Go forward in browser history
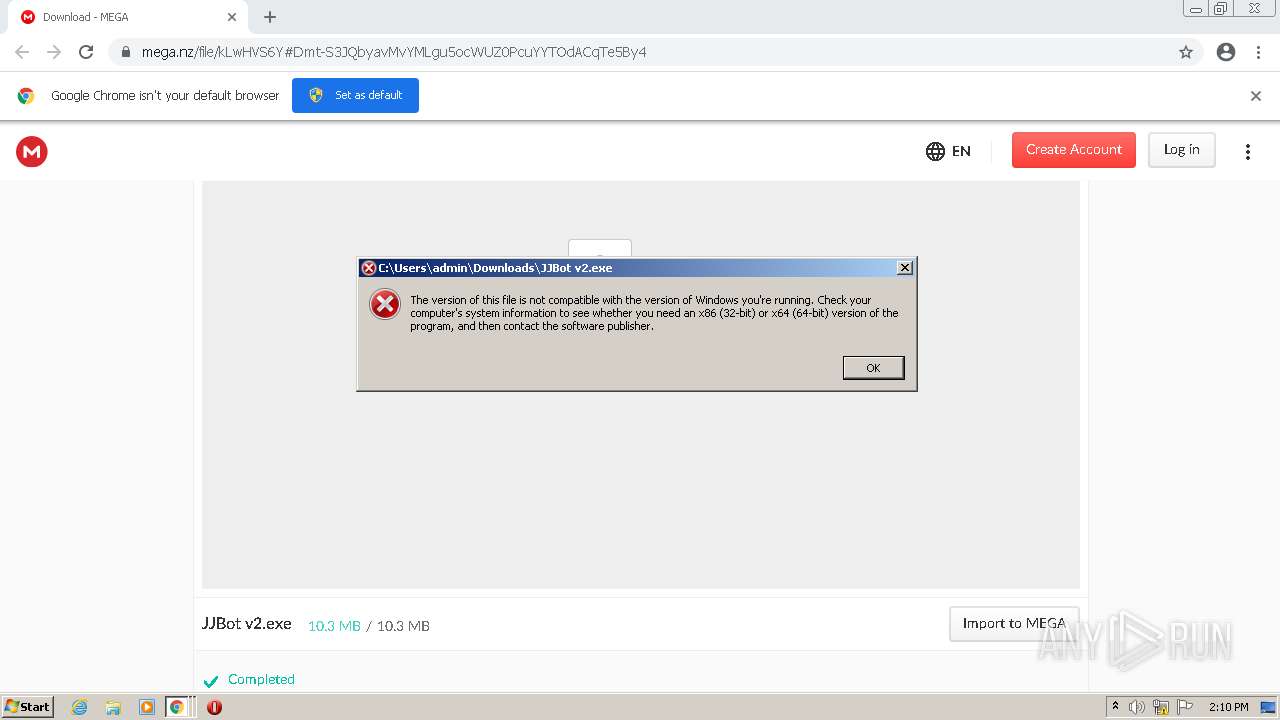Image resolution: width=1280 pixels, height=720 pixels. pos(54,52)
